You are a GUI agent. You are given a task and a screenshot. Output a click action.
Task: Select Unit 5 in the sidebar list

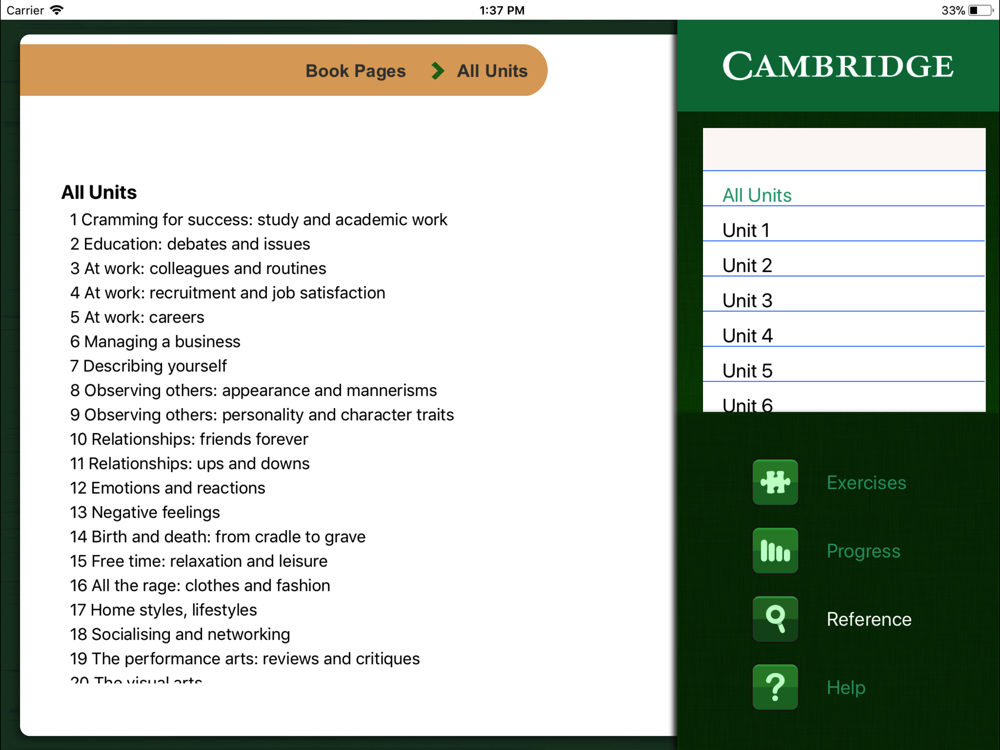(844, 365)
